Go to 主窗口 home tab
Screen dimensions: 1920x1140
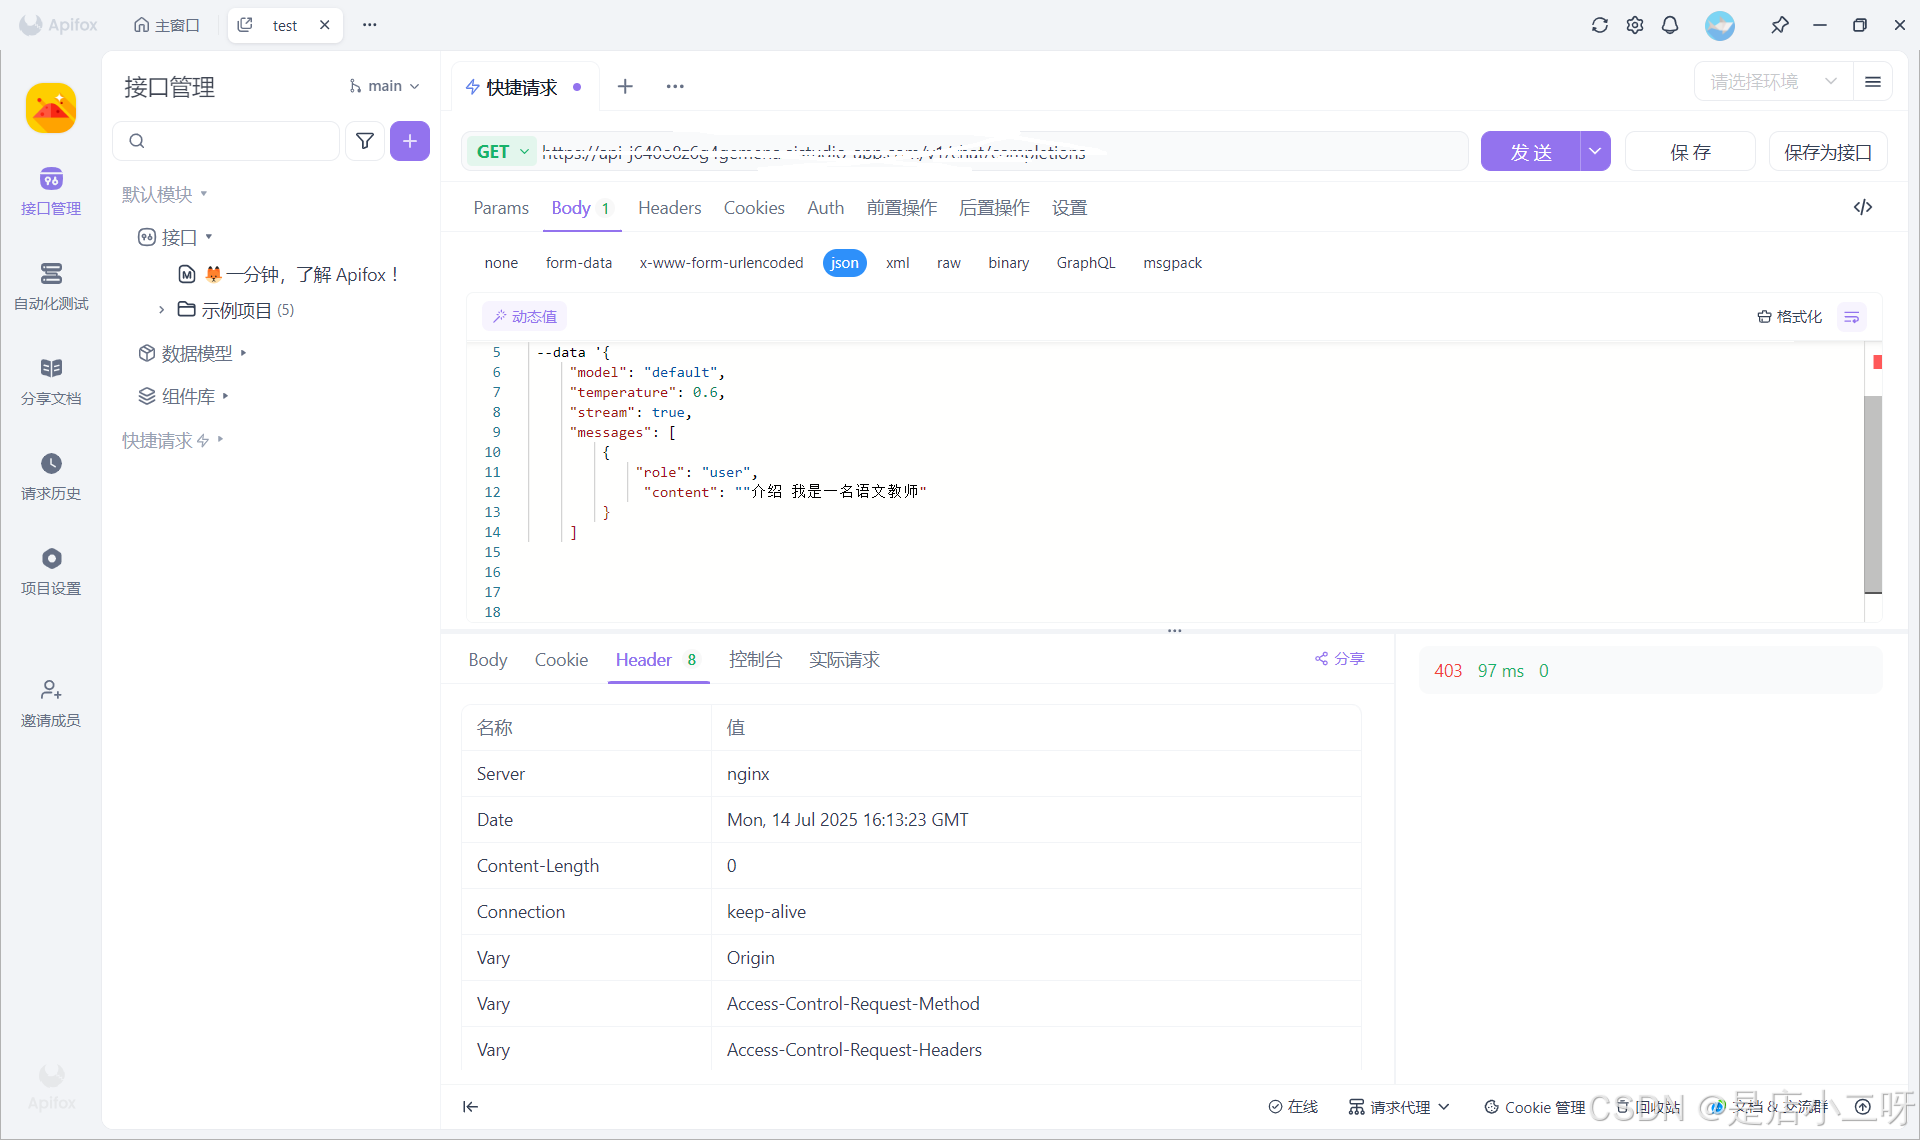coord(167,25)
